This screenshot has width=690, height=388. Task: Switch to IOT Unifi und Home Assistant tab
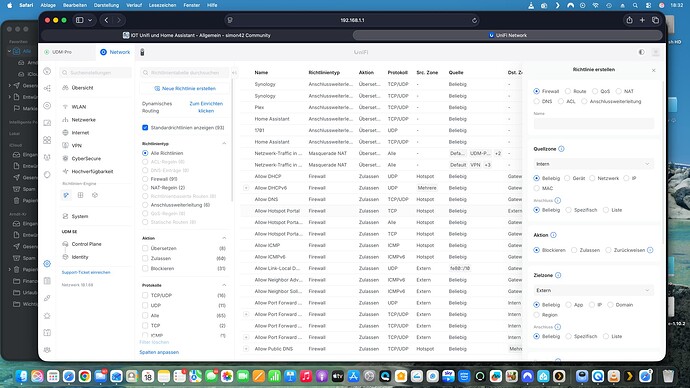pos(196,35)
